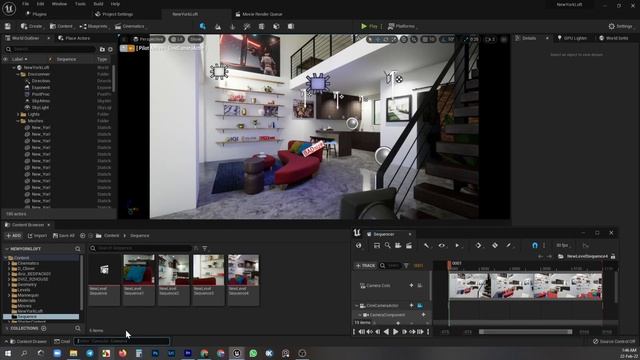
Task: Open the Content dropdown in toolbar
Action: point(62,26)
